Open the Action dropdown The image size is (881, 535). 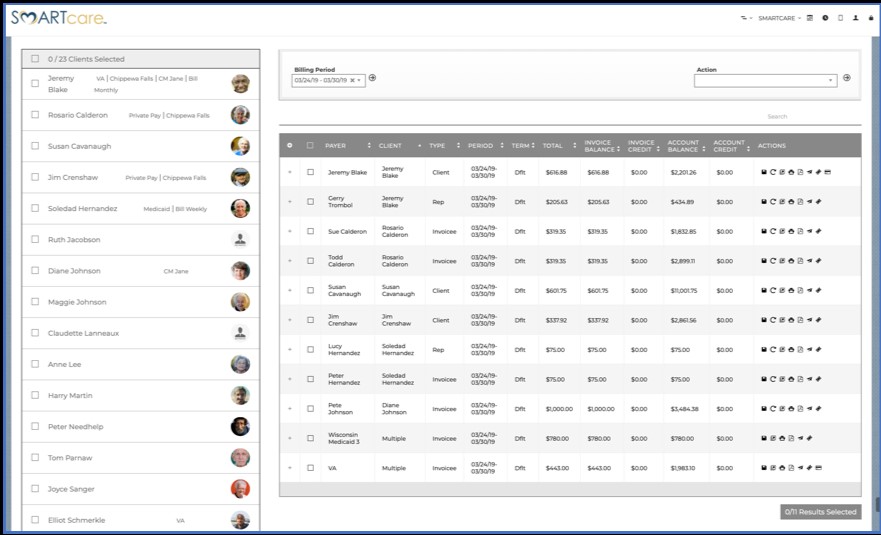tap(765, 80)
